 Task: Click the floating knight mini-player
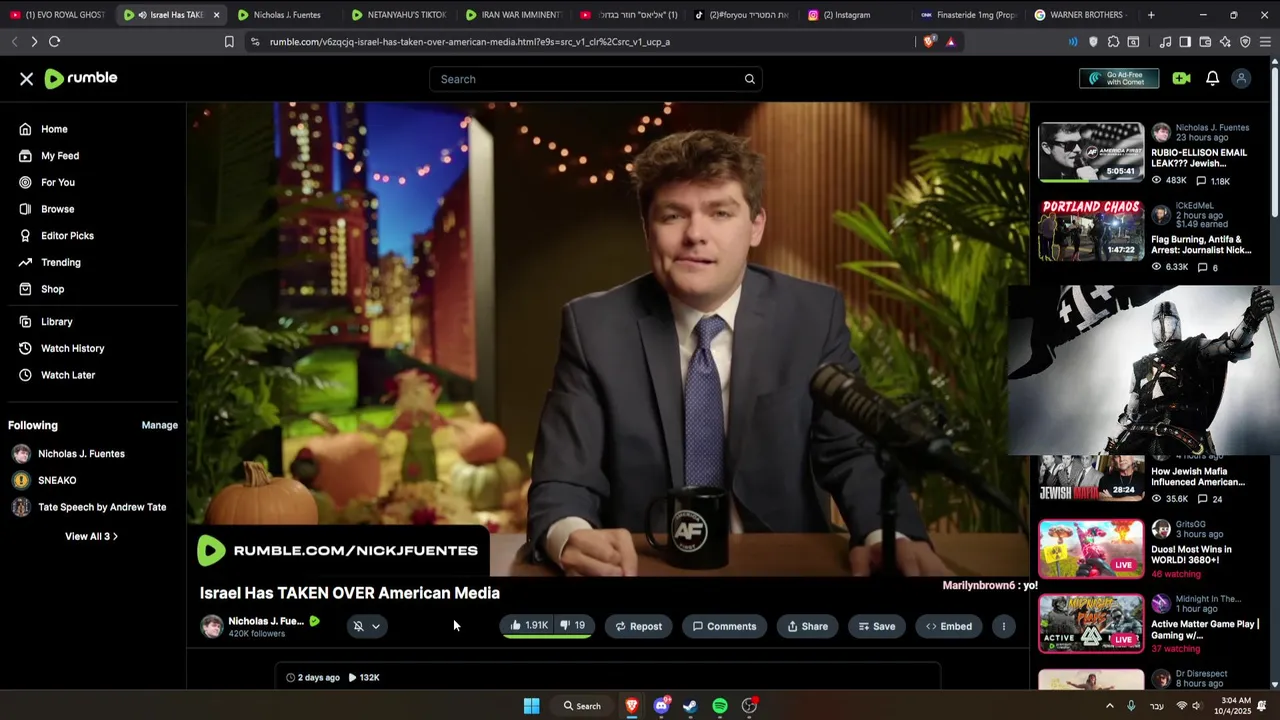[x=1143, y=370]
